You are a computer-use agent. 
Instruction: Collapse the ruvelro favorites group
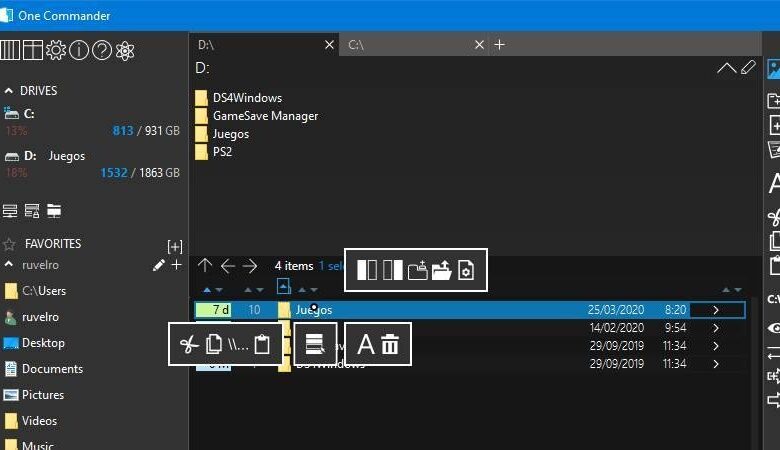click(8, 264)
